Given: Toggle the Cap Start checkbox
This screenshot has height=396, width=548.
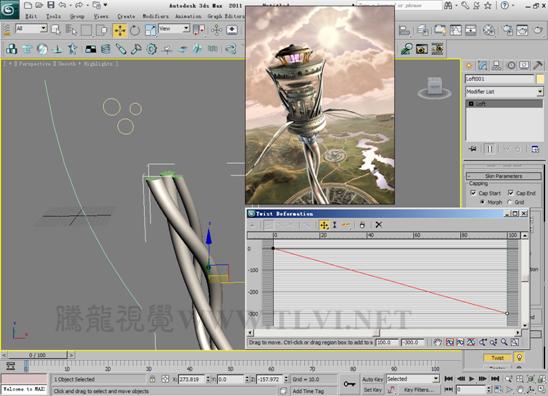Looking at the screenshot, I should (473, 193).
